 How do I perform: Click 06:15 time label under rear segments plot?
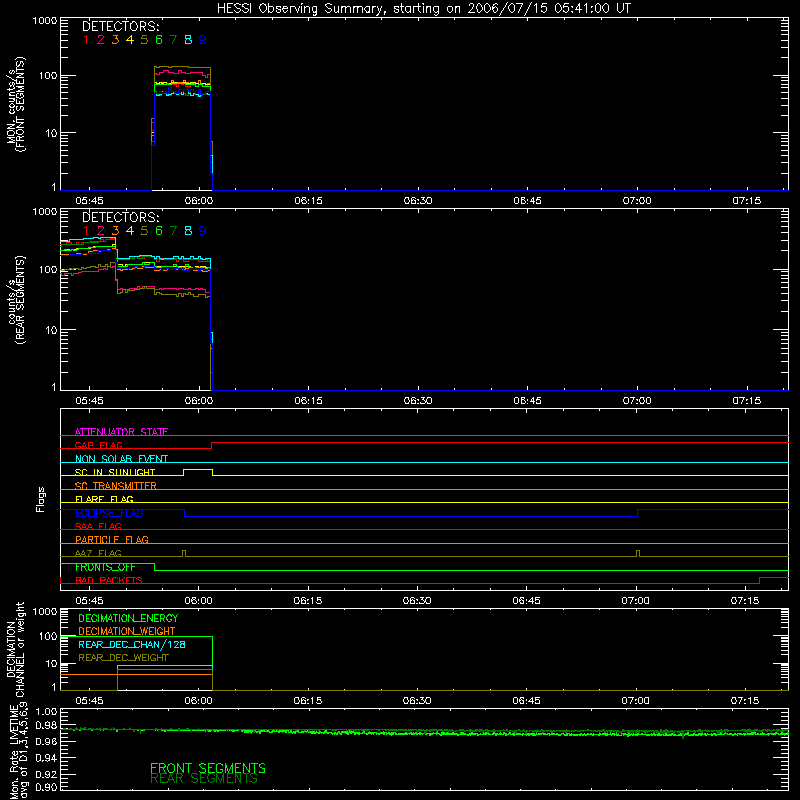[308, 401]
